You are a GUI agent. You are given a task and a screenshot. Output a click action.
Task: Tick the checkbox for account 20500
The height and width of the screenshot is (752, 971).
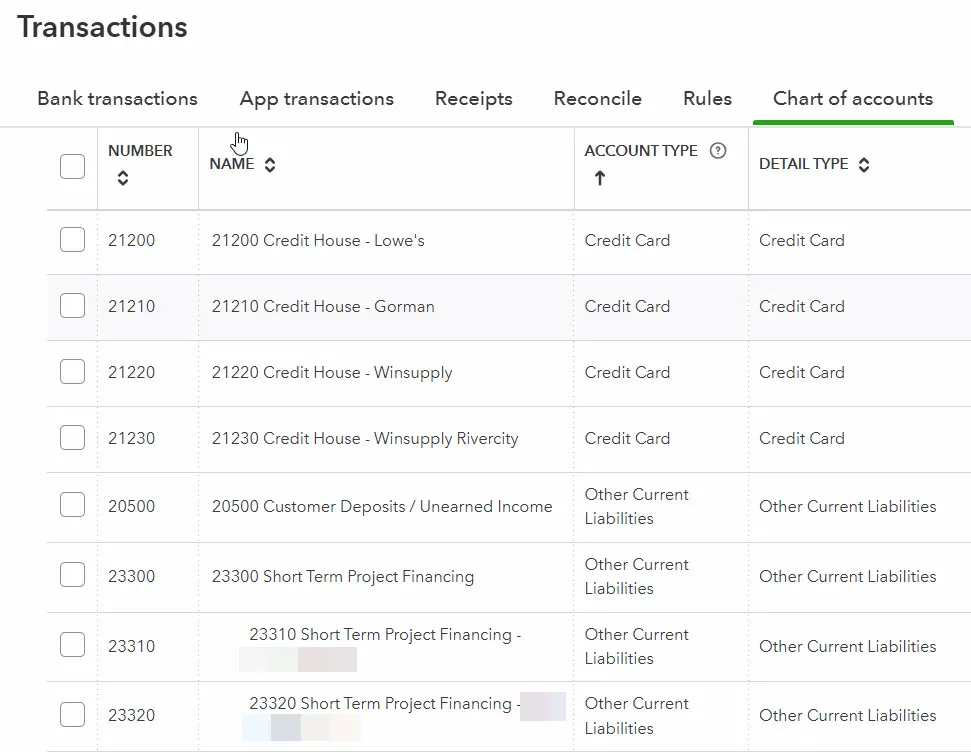coord(73,506)
